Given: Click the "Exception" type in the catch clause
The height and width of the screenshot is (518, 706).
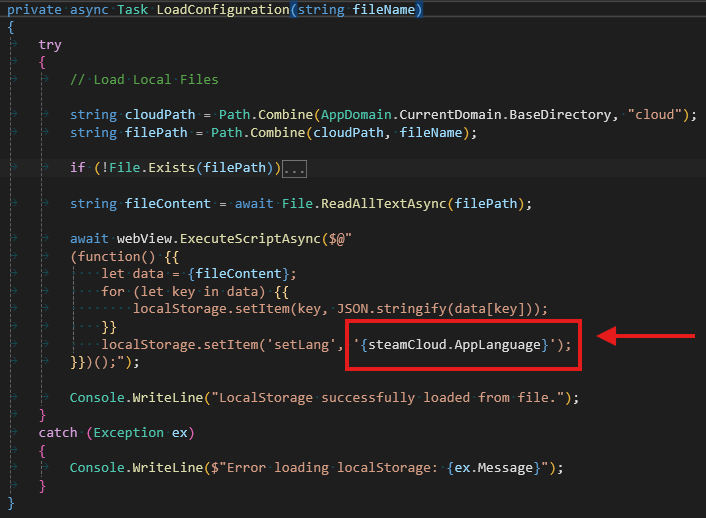Looking at the screenshot, I should tap(128, 433).
